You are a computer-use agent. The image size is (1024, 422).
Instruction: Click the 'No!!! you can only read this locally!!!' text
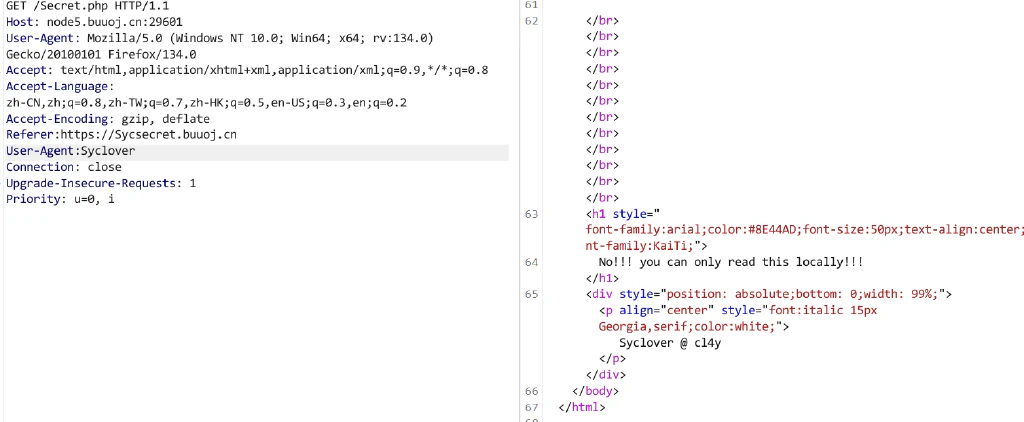(x=731, y=263)
